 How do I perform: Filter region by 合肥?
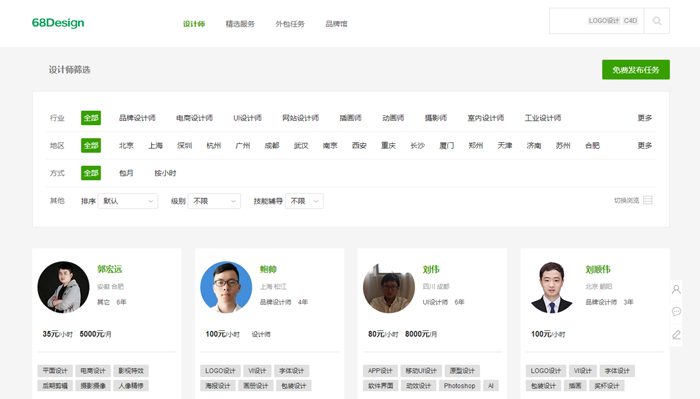coord(592,145)
